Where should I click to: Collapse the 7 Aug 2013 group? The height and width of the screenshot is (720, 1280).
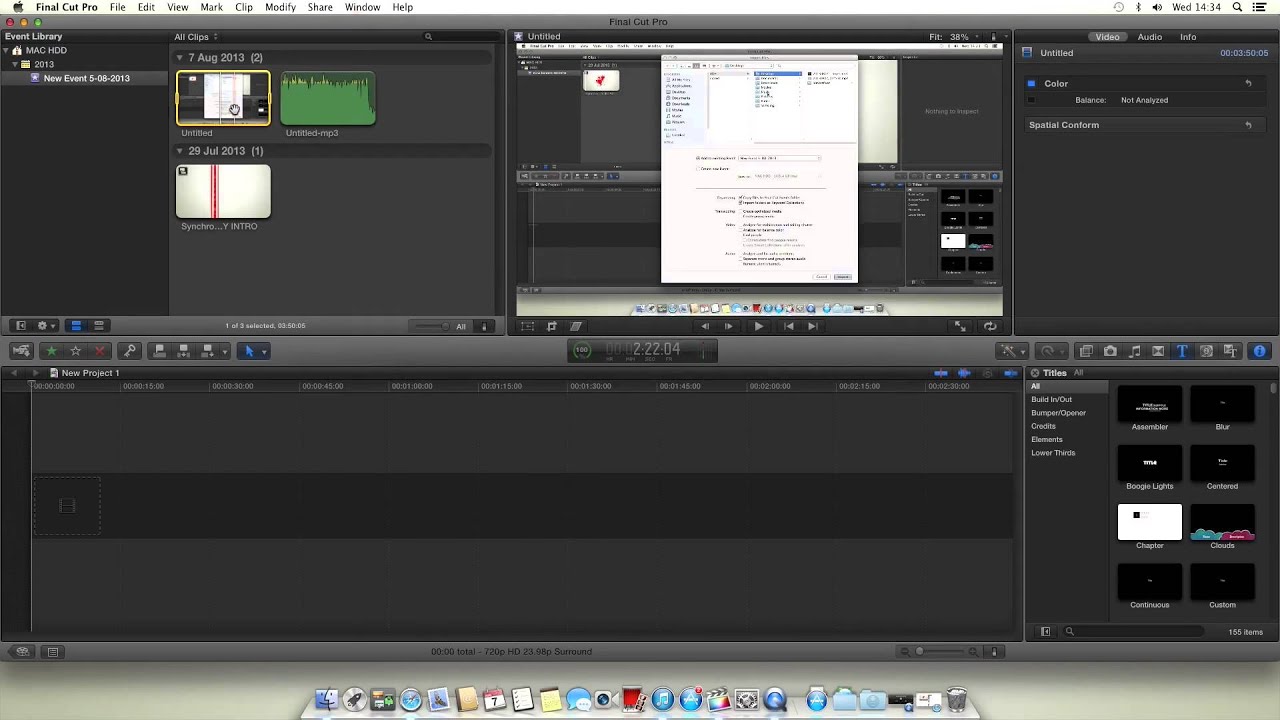(180, 58)
